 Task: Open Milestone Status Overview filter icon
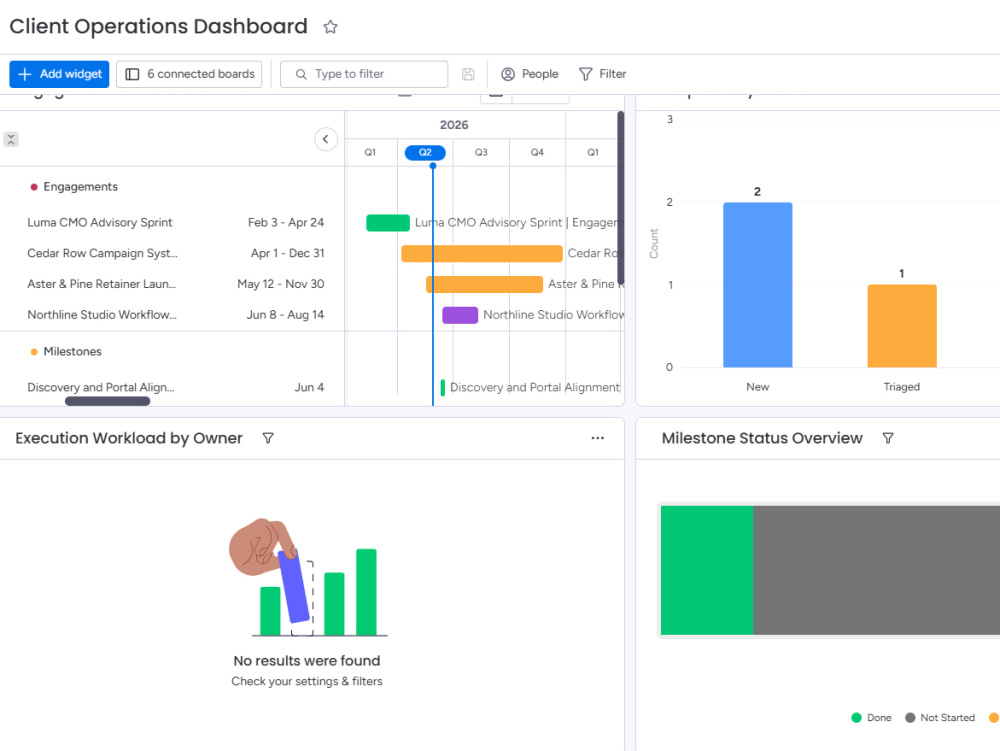point(888,438)
